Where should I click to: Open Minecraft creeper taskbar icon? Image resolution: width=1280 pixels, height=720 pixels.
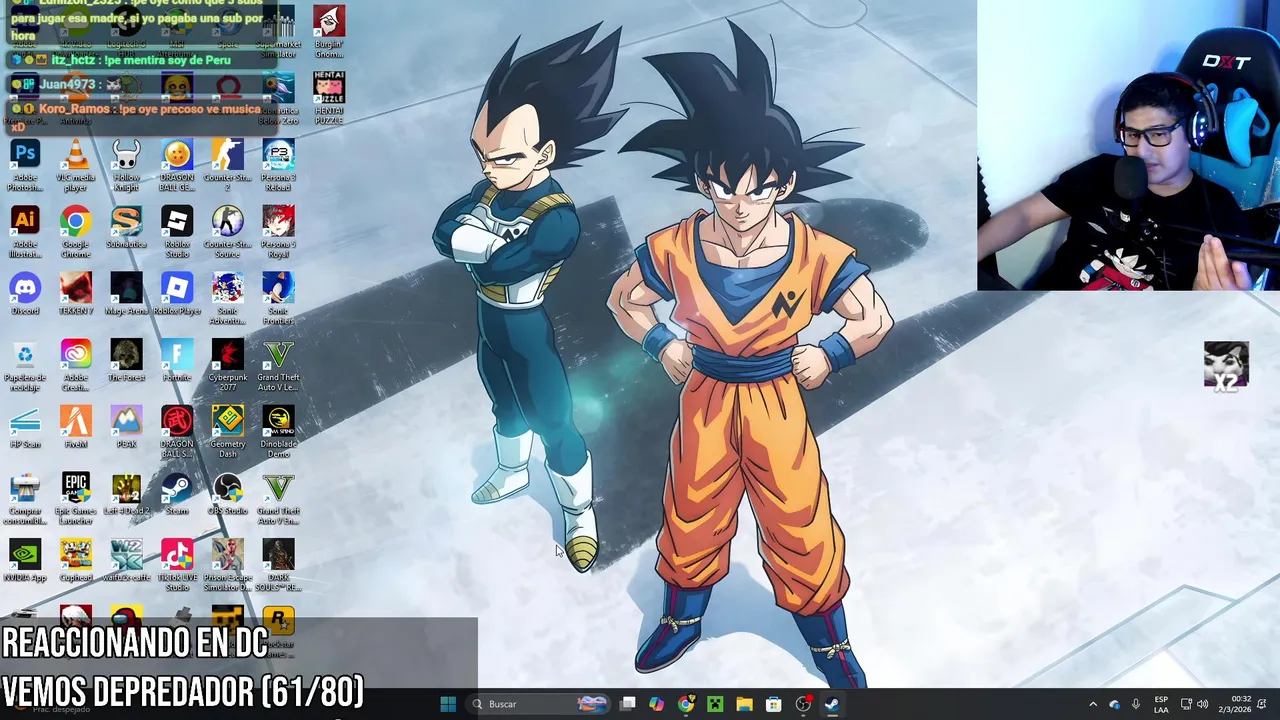(x=715, y=704)
